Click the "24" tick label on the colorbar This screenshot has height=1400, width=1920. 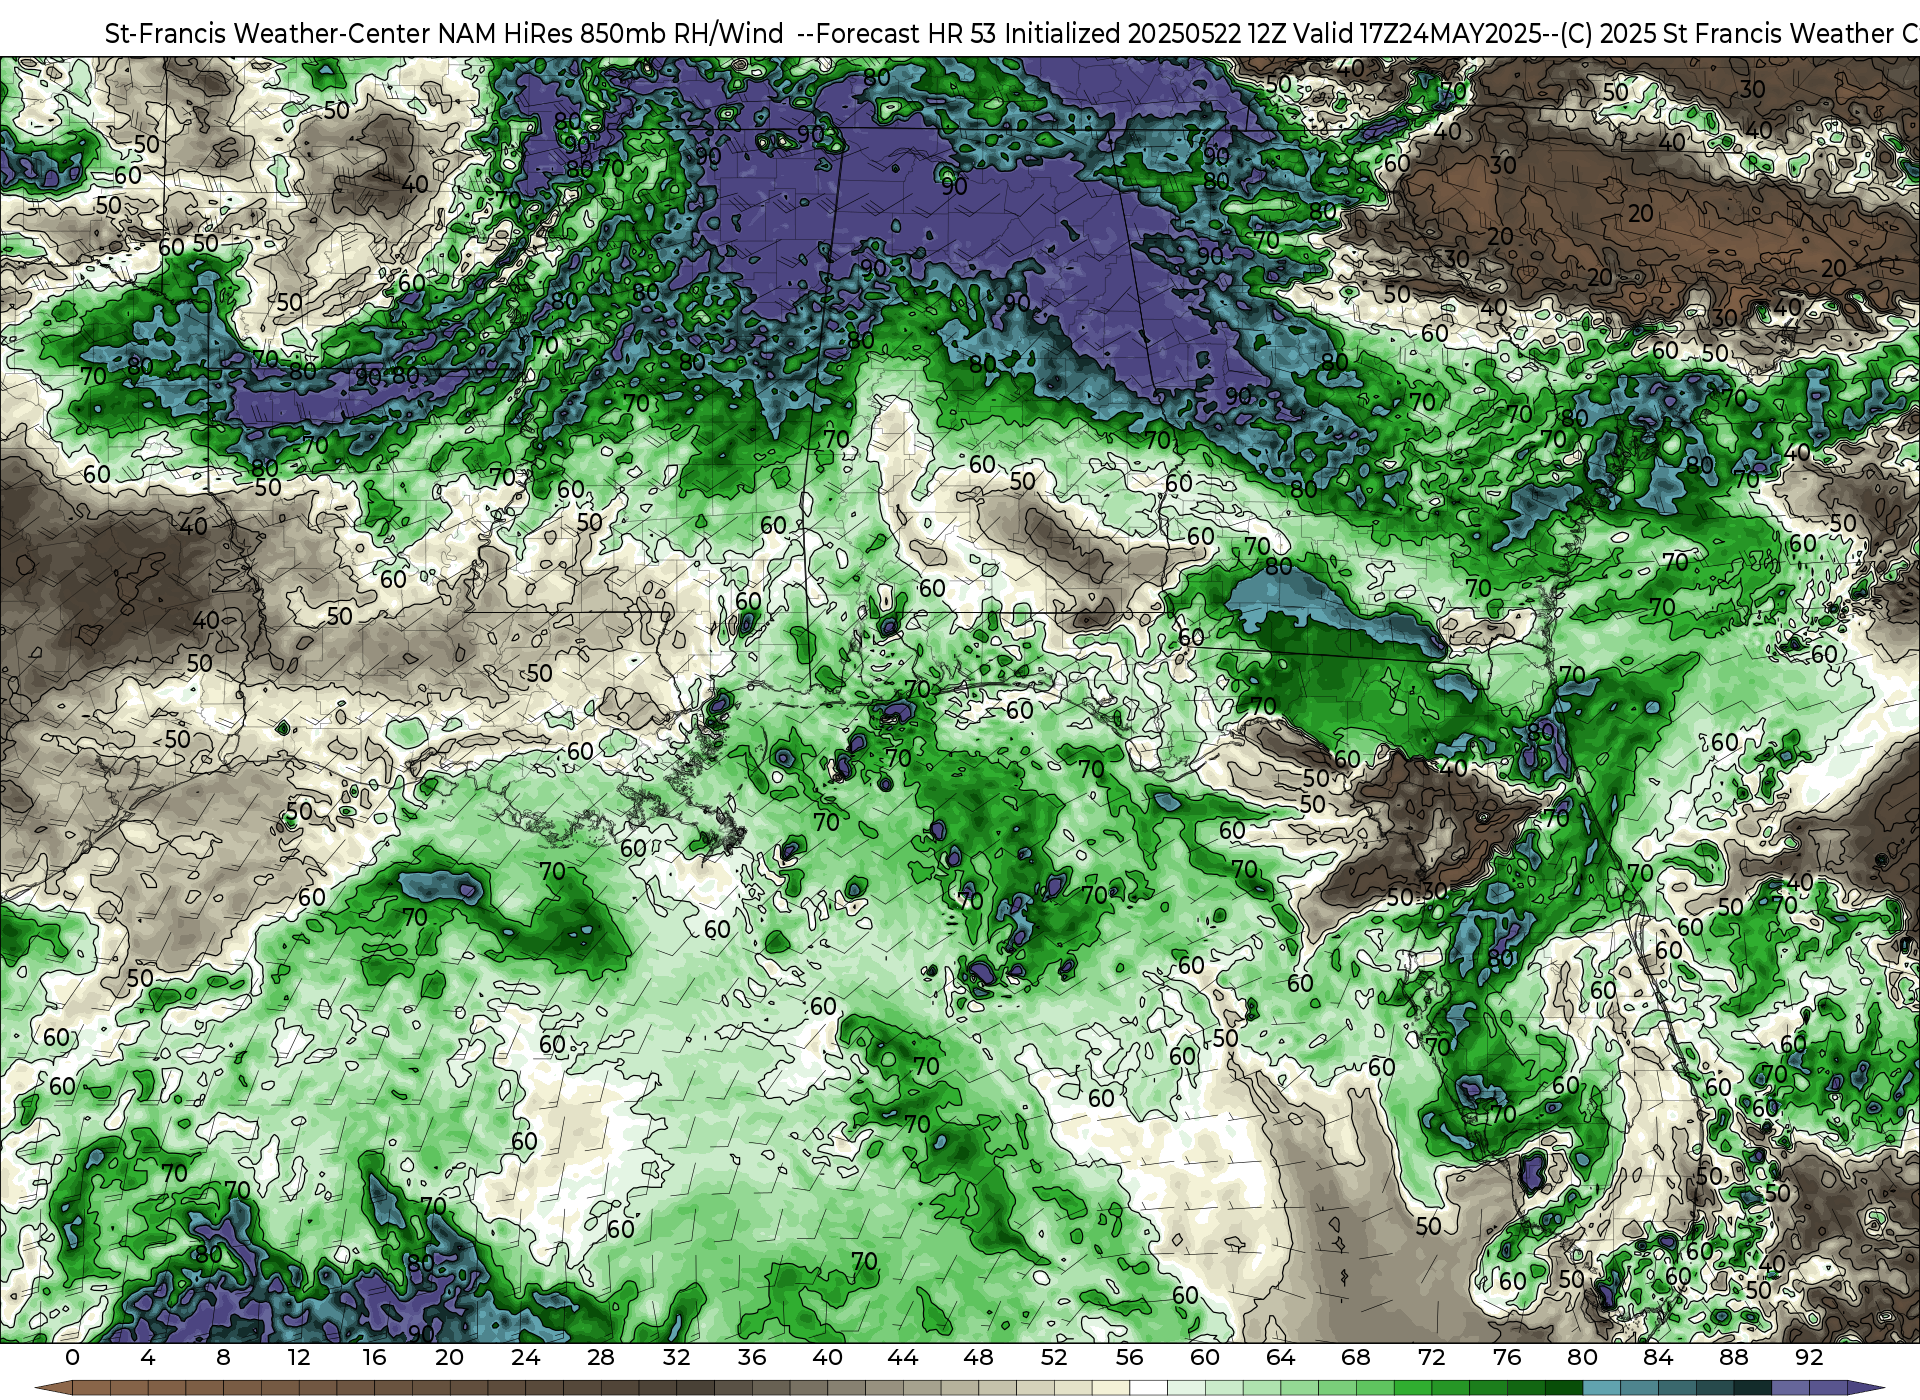525,1357
